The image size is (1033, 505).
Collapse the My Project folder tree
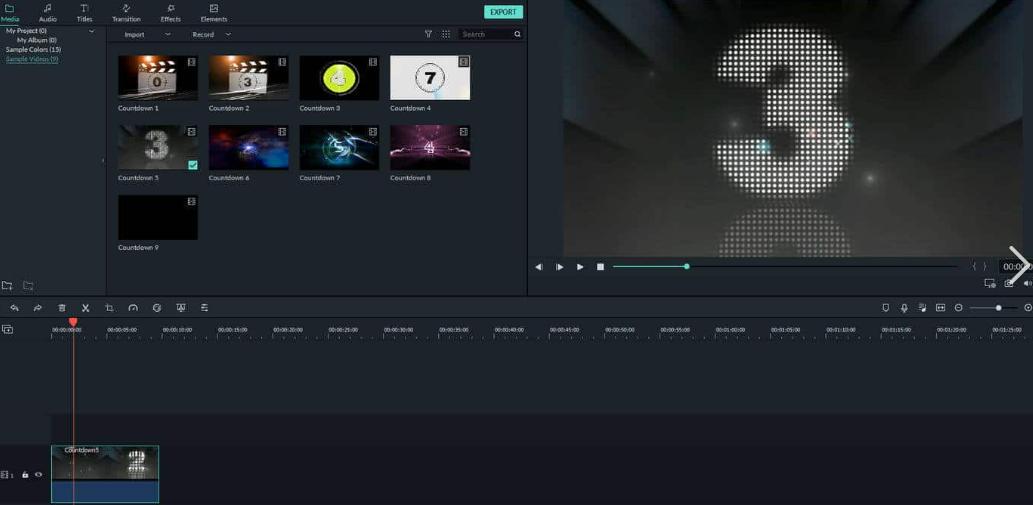click(92, 31)
